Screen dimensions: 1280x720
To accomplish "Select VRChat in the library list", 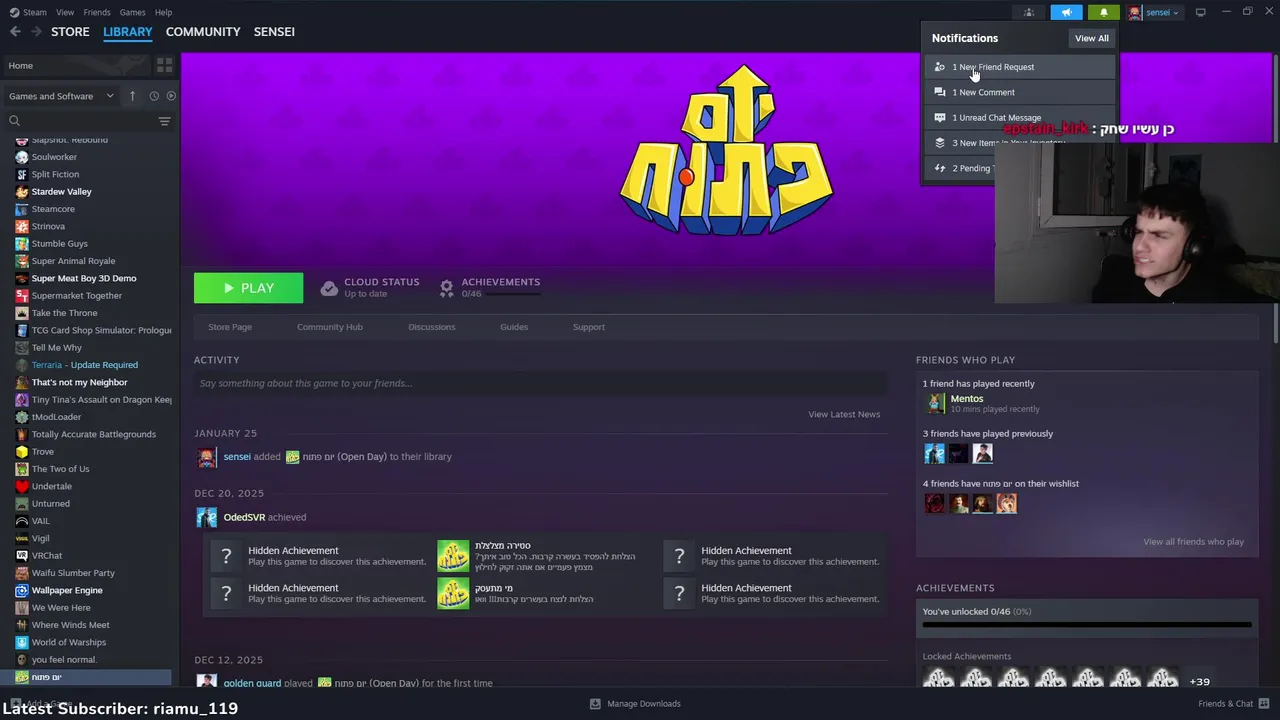I will click(47, 556).
